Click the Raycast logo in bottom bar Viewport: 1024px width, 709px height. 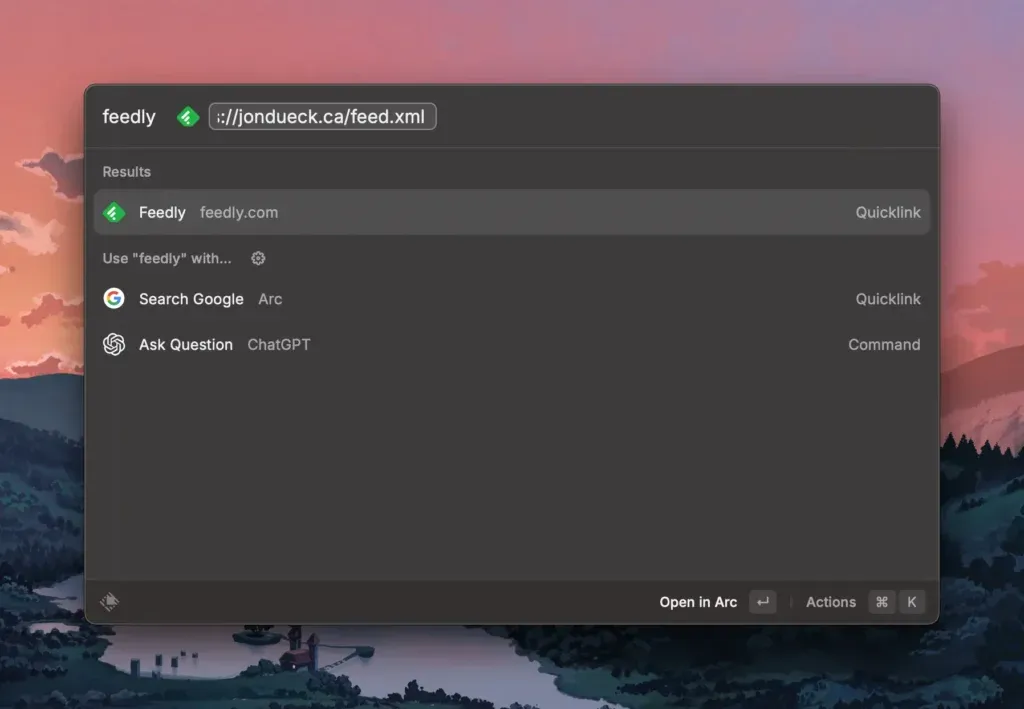pos(110,601)
